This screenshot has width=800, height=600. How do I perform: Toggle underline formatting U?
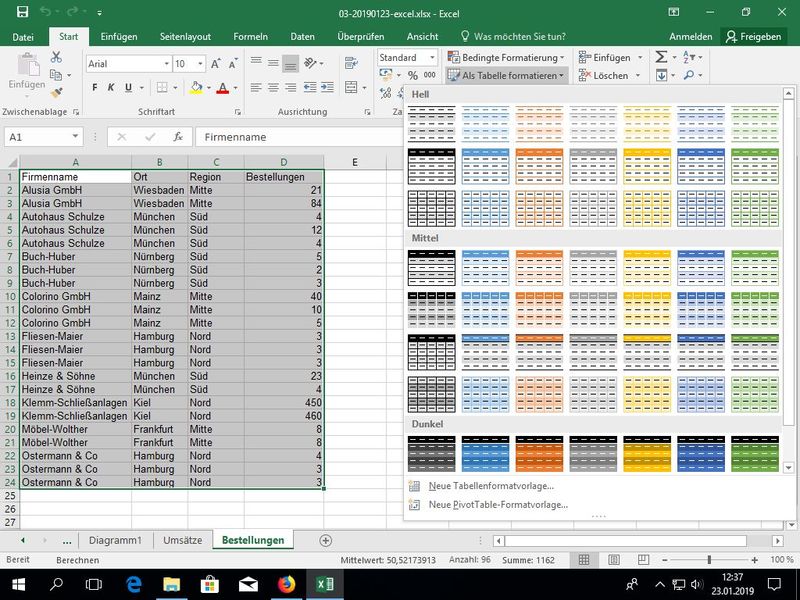128,88
